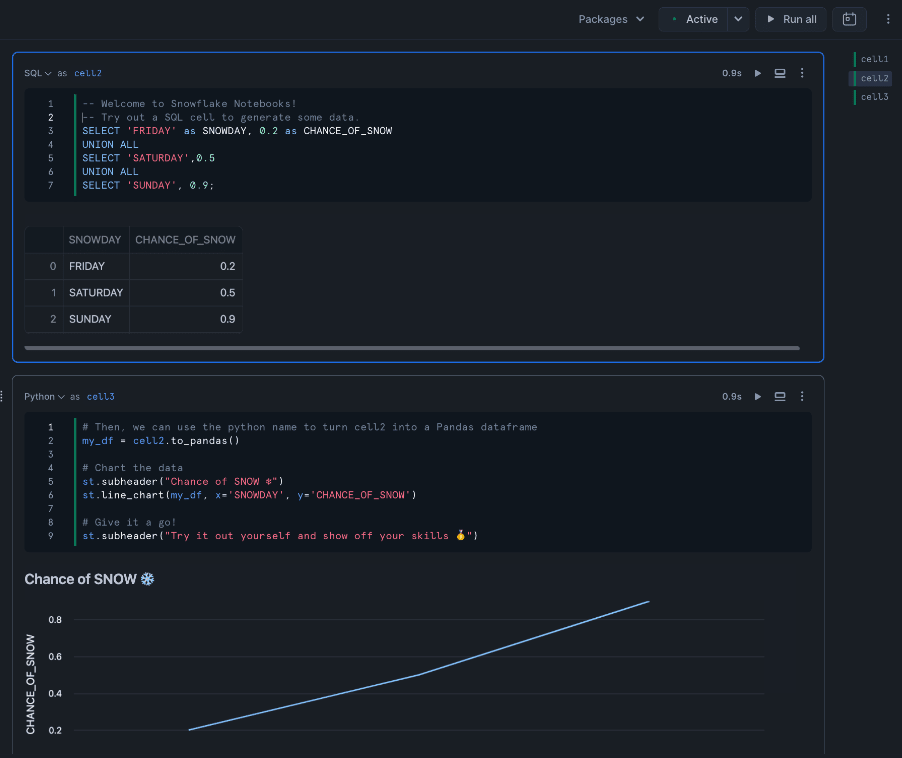Open the notebook schedule calendar icon
Viewport: 902px width, 758px height.
(x=849, y=19)
